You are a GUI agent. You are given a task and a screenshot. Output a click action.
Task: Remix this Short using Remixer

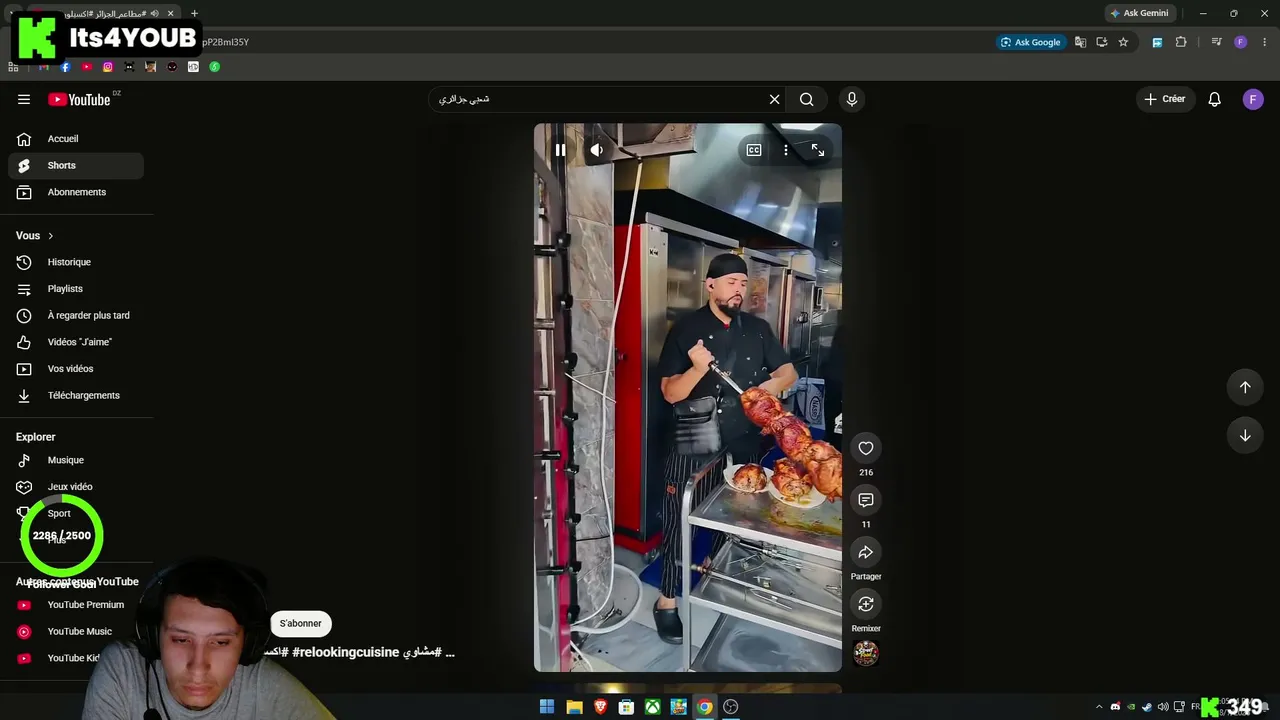tap(866, 604)
